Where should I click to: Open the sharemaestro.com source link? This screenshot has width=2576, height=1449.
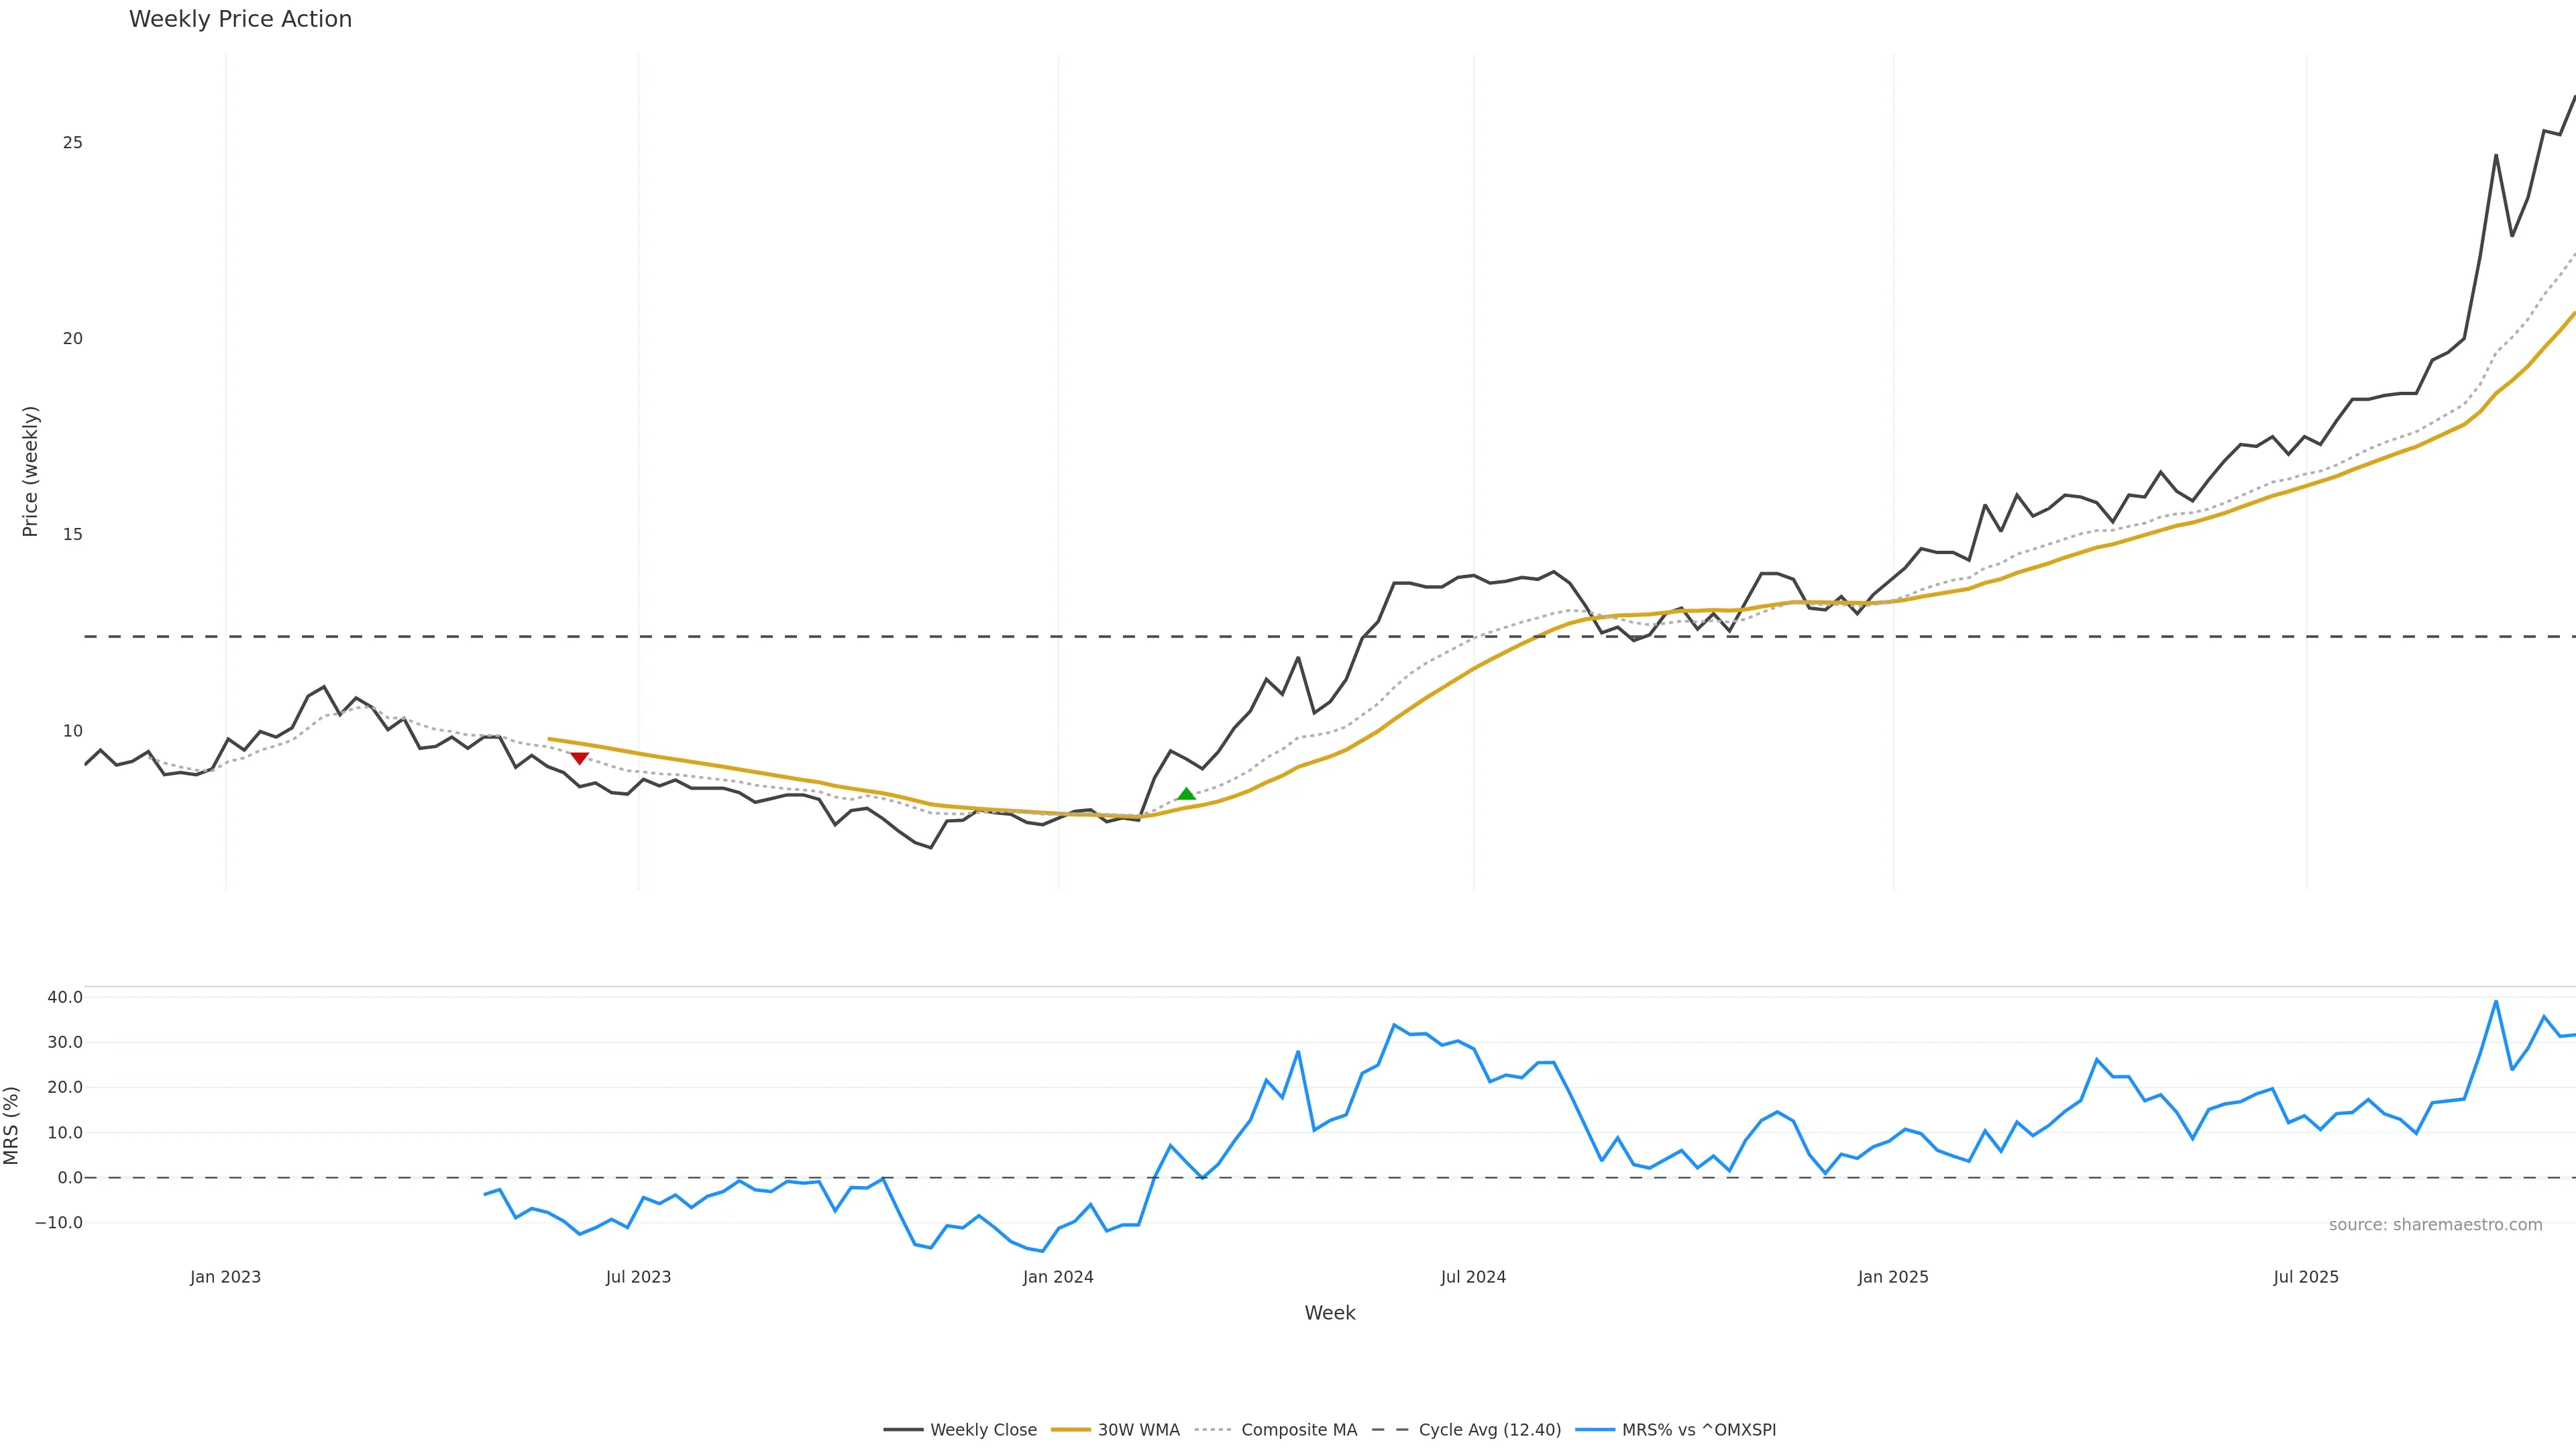point(2435,1225)
